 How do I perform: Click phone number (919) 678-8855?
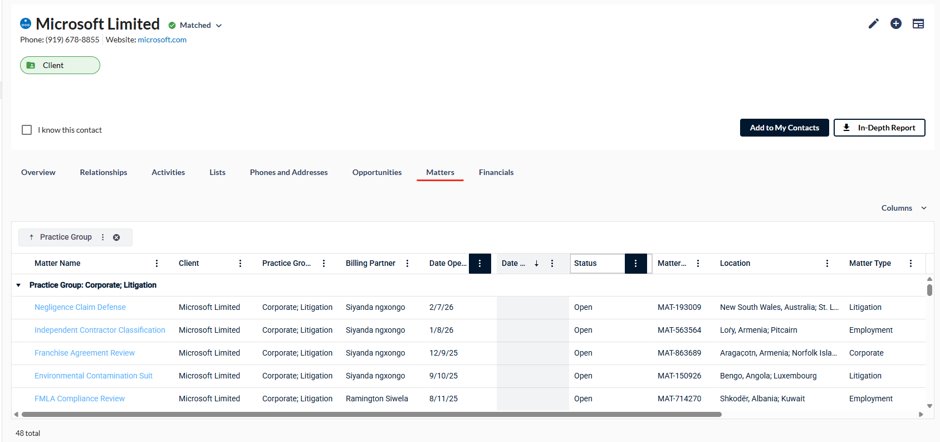[x=73, y=40]
